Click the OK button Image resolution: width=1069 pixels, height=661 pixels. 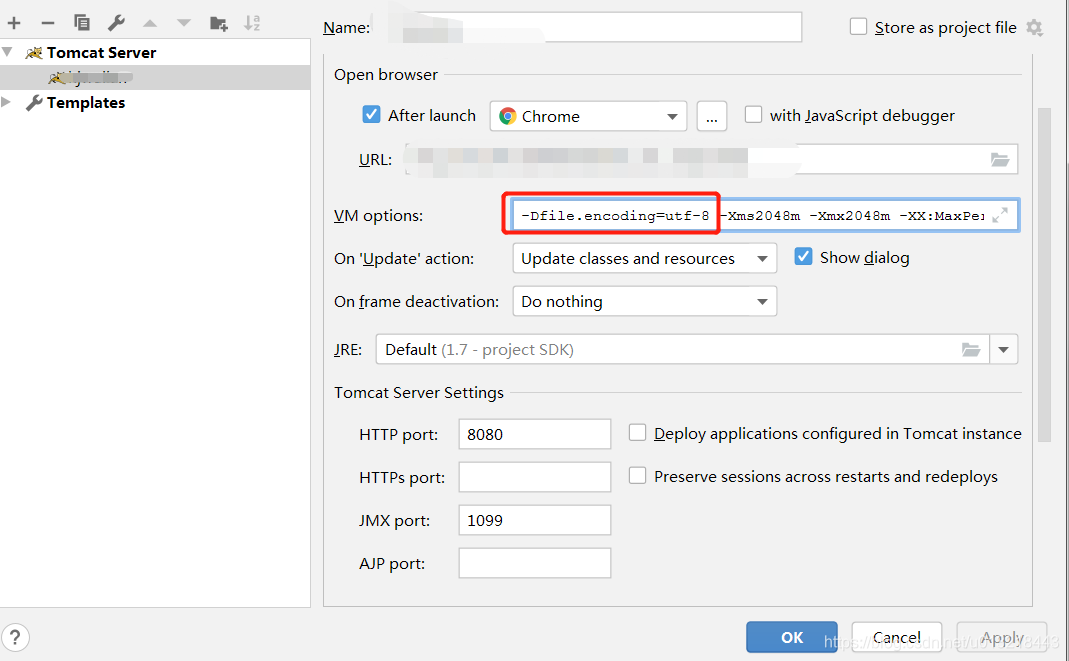point(792,637)
